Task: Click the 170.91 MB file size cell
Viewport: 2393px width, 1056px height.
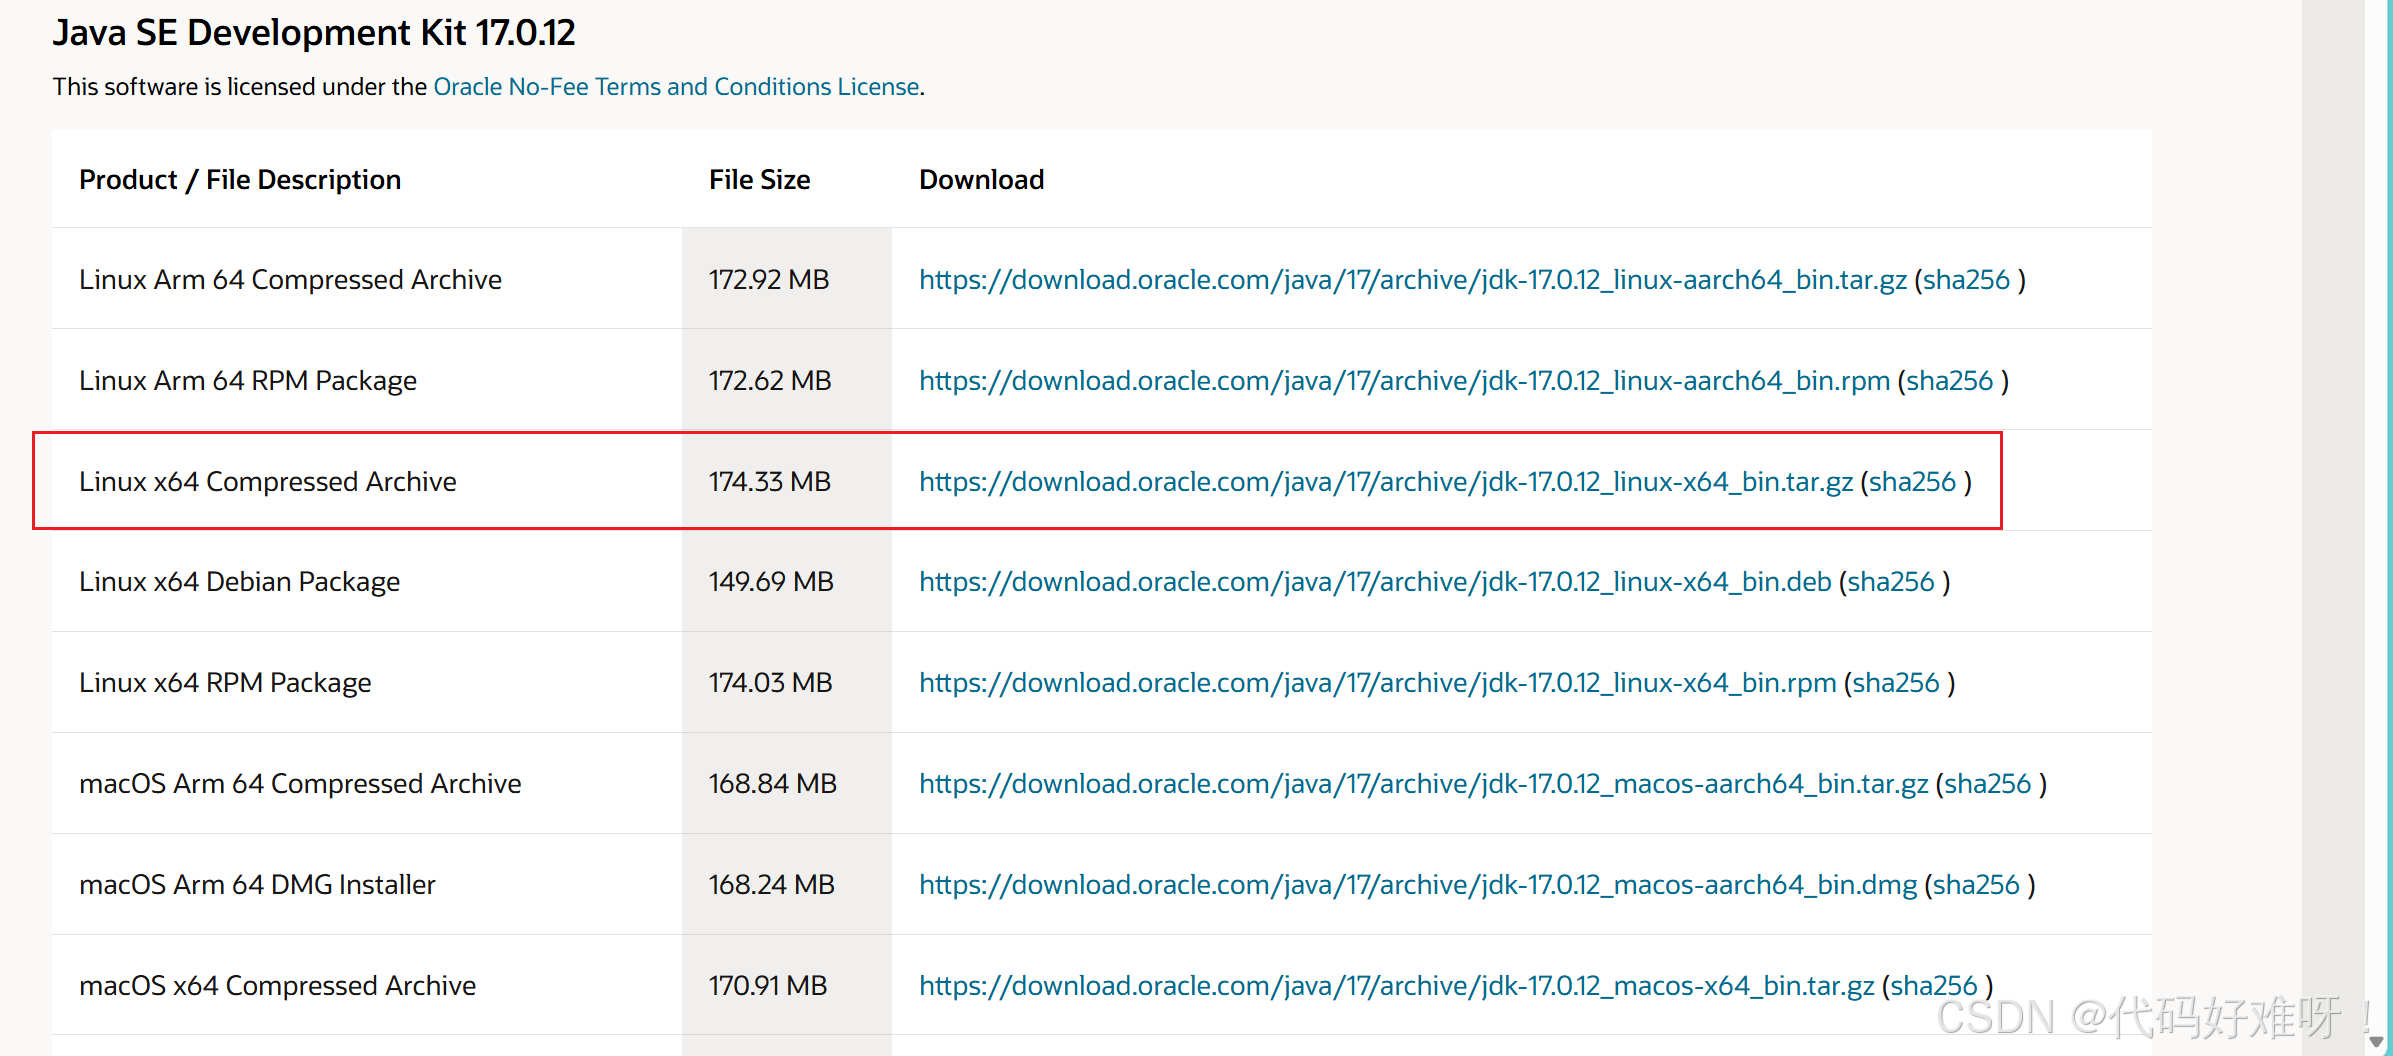Action: pyautogui.click(x=787, y=985)
